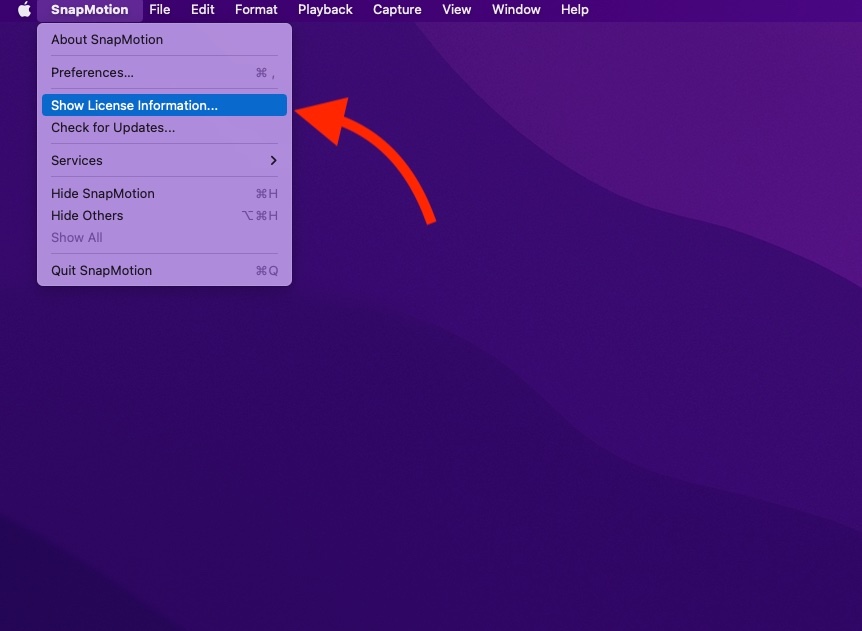Open the Format menu
This screenshot has width=862, height=631.
click(256, 9)
